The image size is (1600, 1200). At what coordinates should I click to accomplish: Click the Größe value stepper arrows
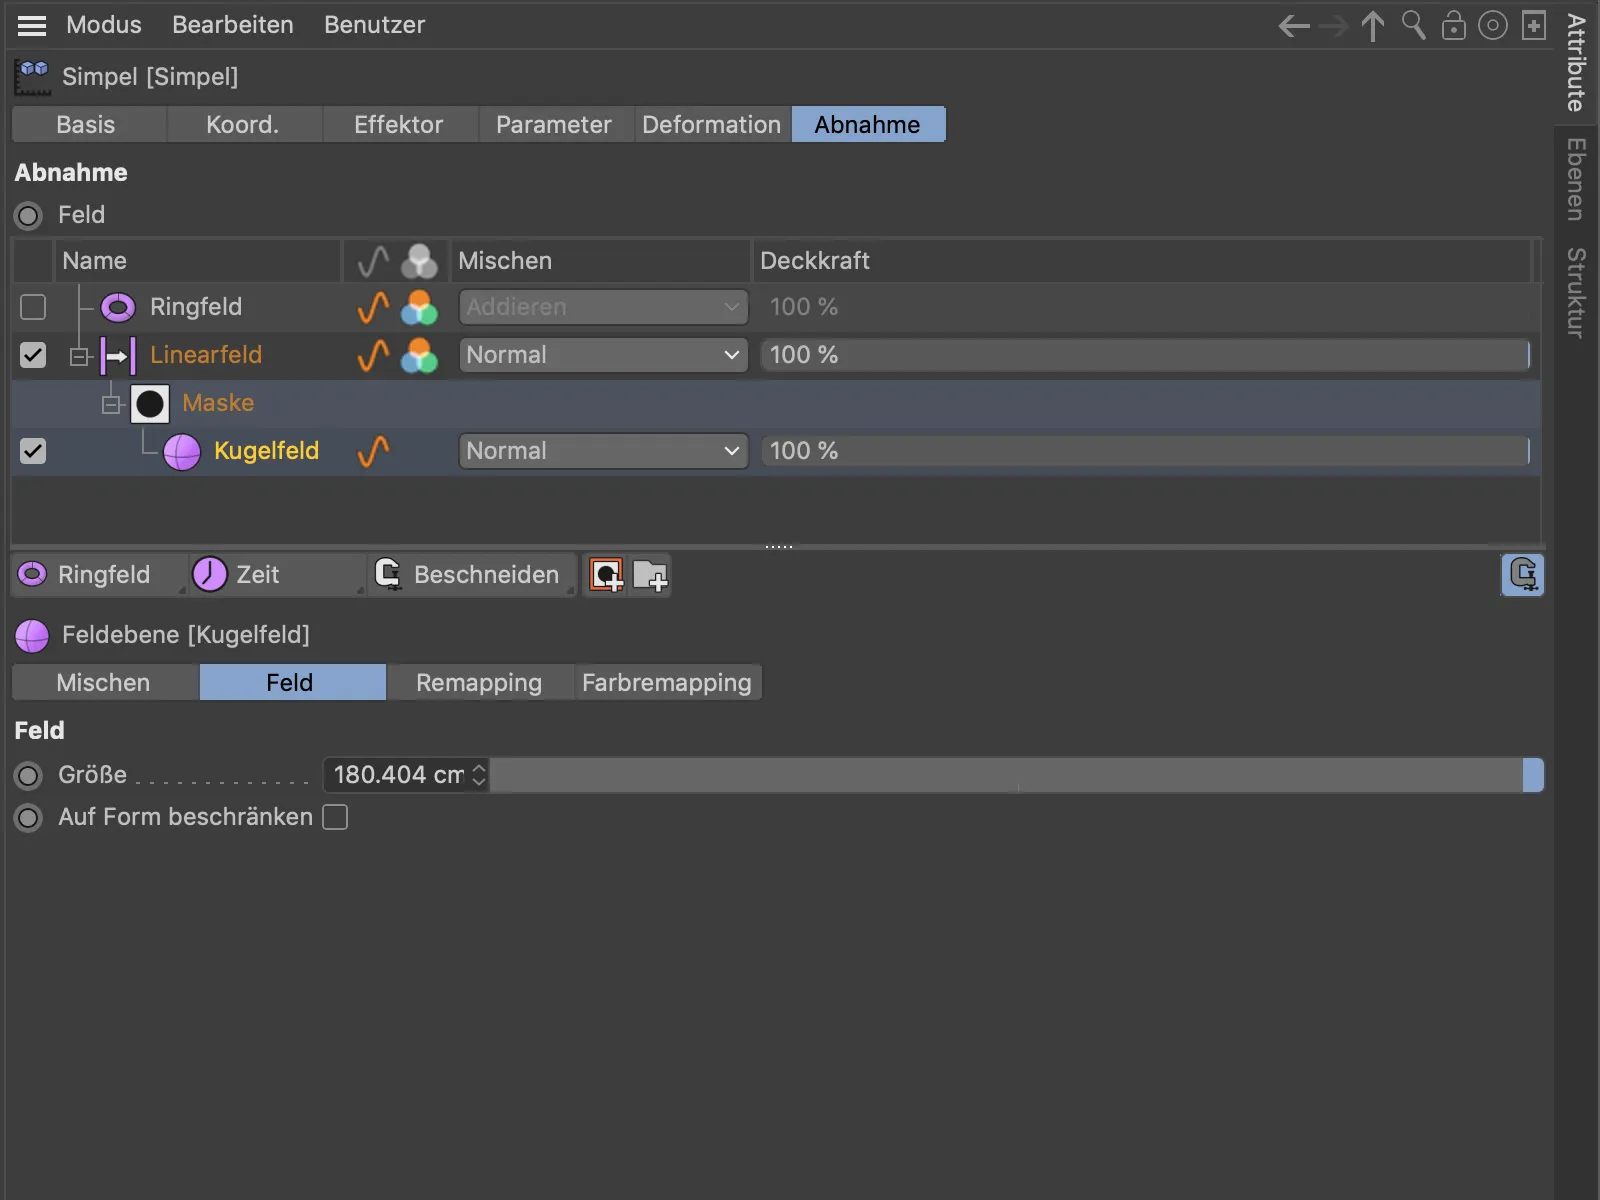(x=479, y=774)
